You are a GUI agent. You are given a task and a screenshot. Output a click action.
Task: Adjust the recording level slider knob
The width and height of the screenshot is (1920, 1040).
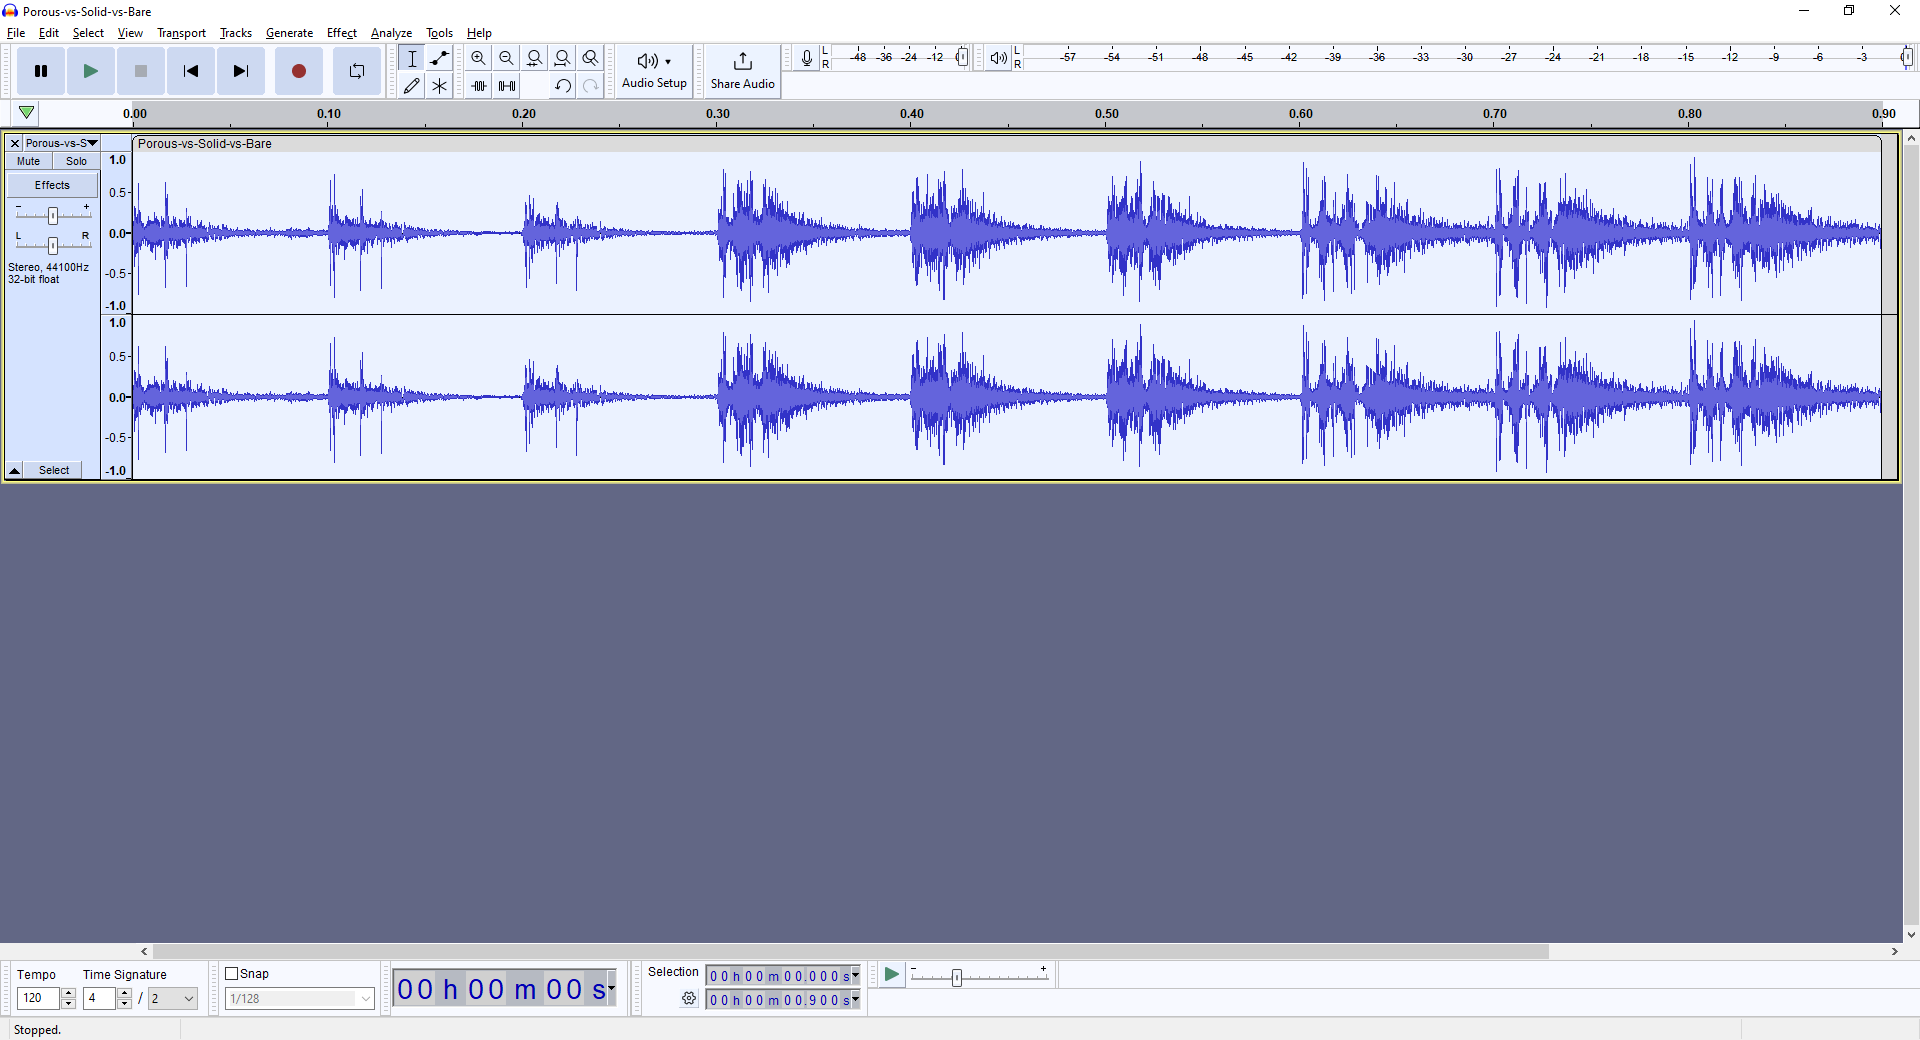[962, 57]
